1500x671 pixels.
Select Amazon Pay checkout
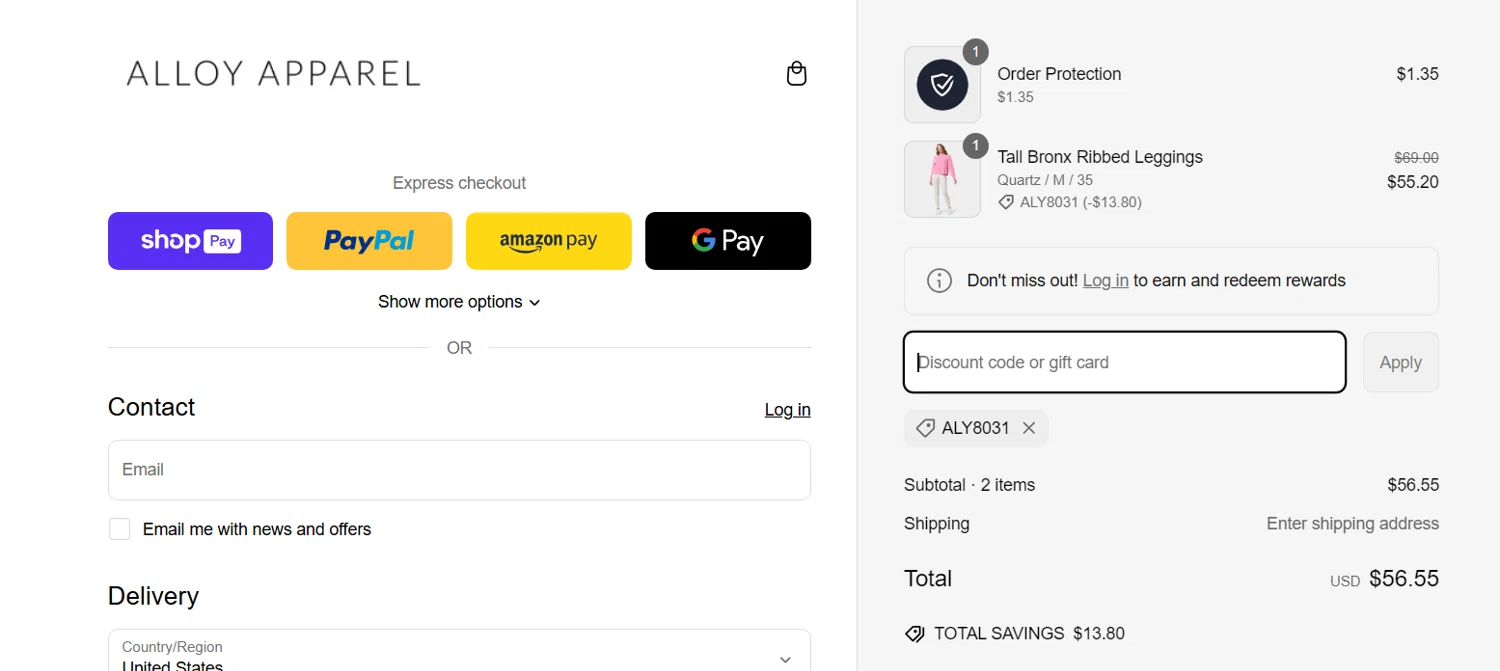[548, 241]
